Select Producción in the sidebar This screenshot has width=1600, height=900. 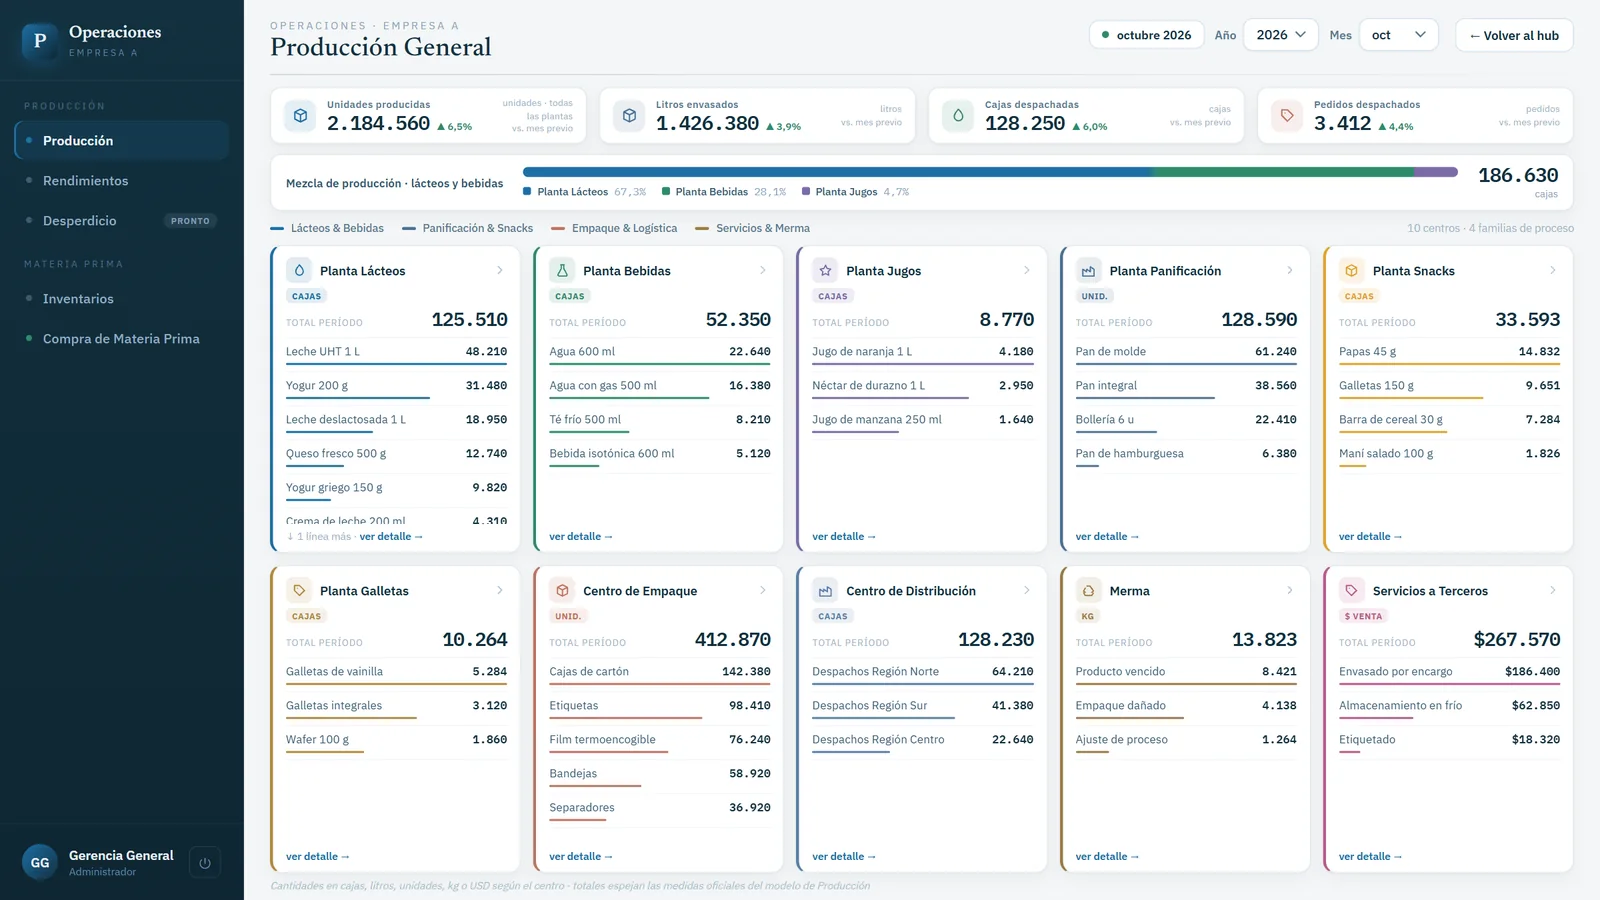pos(122,141)
